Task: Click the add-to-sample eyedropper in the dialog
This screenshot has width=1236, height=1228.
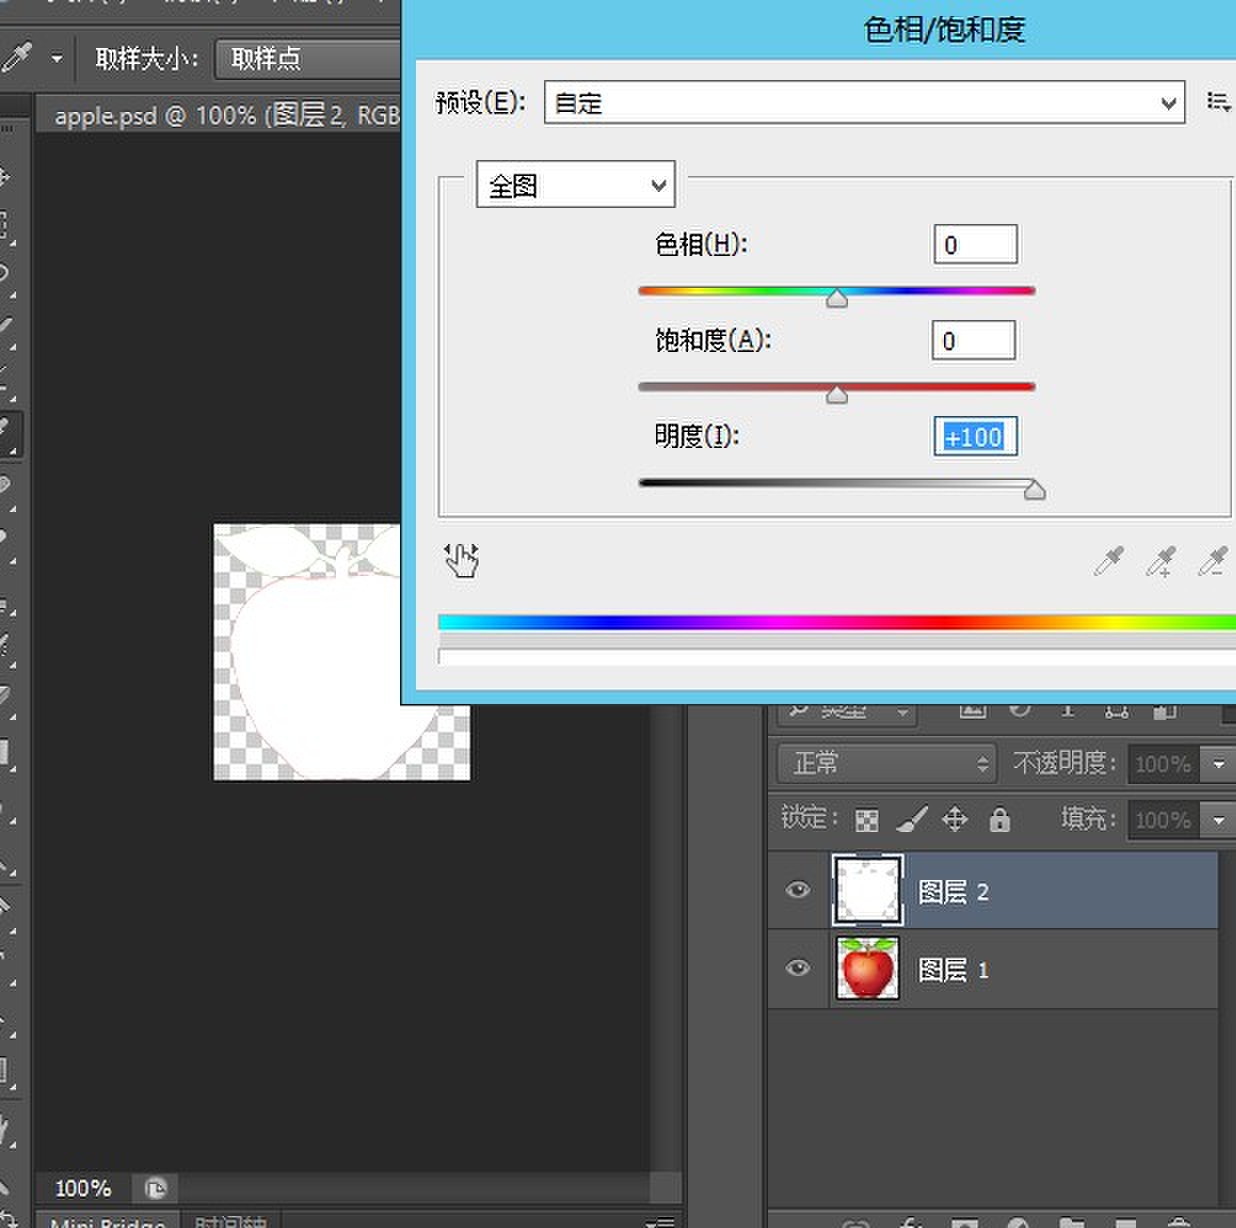Action: [1161, 562]
